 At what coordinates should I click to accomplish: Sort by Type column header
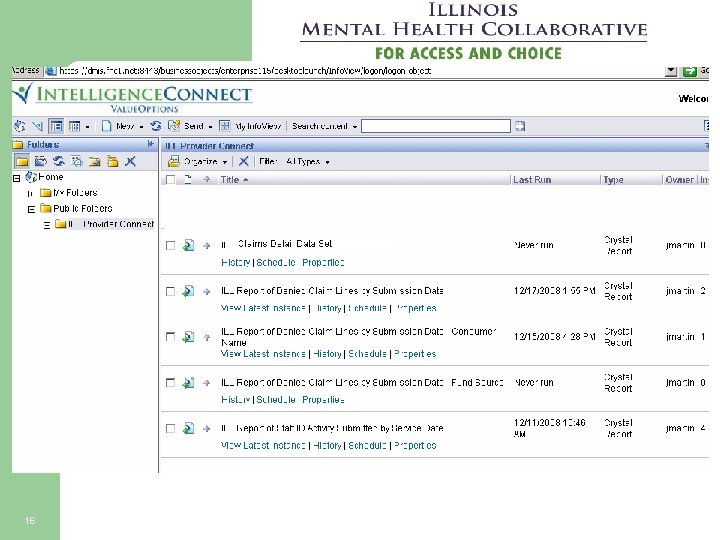pos(613,180)
